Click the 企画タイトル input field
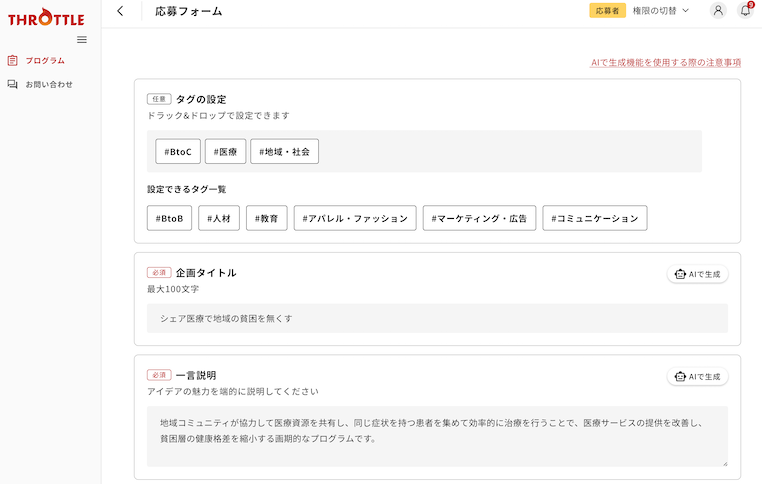Image resolution: width=762 pixels, height=484 pixels. [437, 319]
